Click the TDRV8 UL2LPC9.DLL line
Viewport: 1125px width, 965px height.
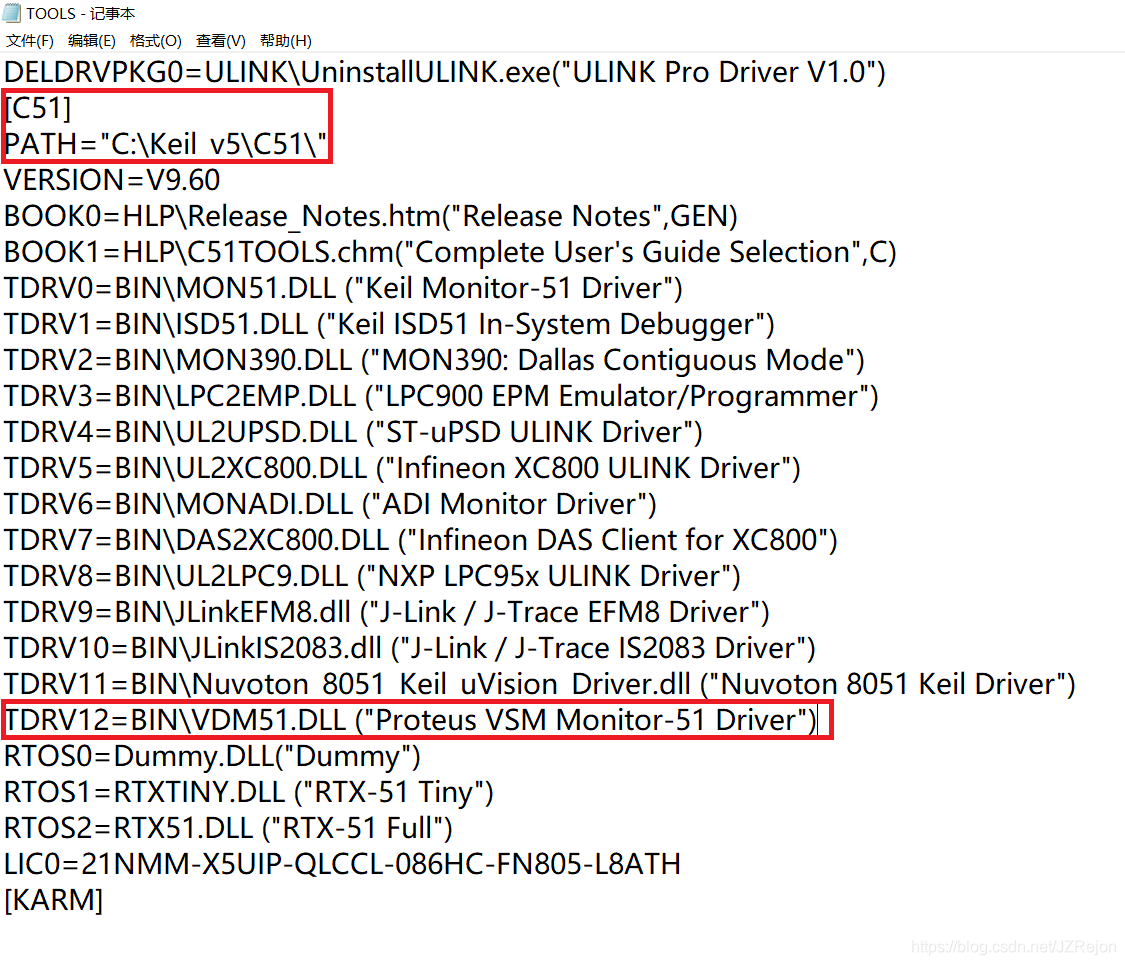click(372, 576)
